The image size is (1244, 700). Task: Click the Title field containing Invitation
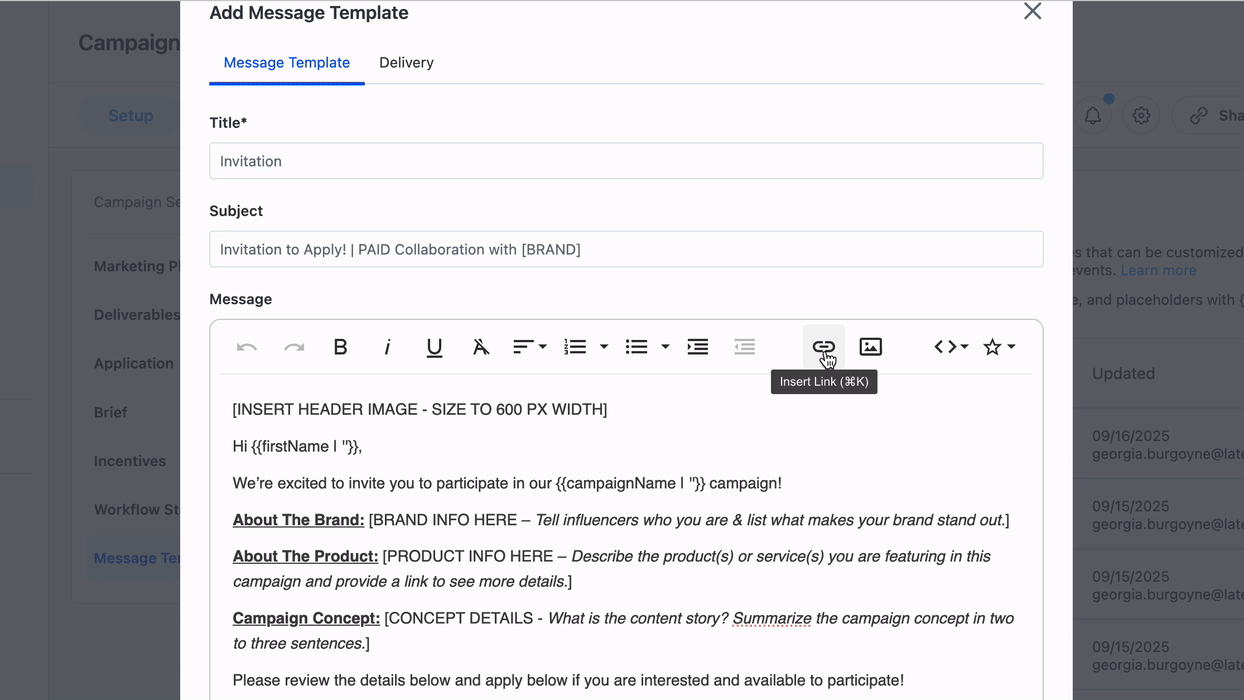(626, 161)
